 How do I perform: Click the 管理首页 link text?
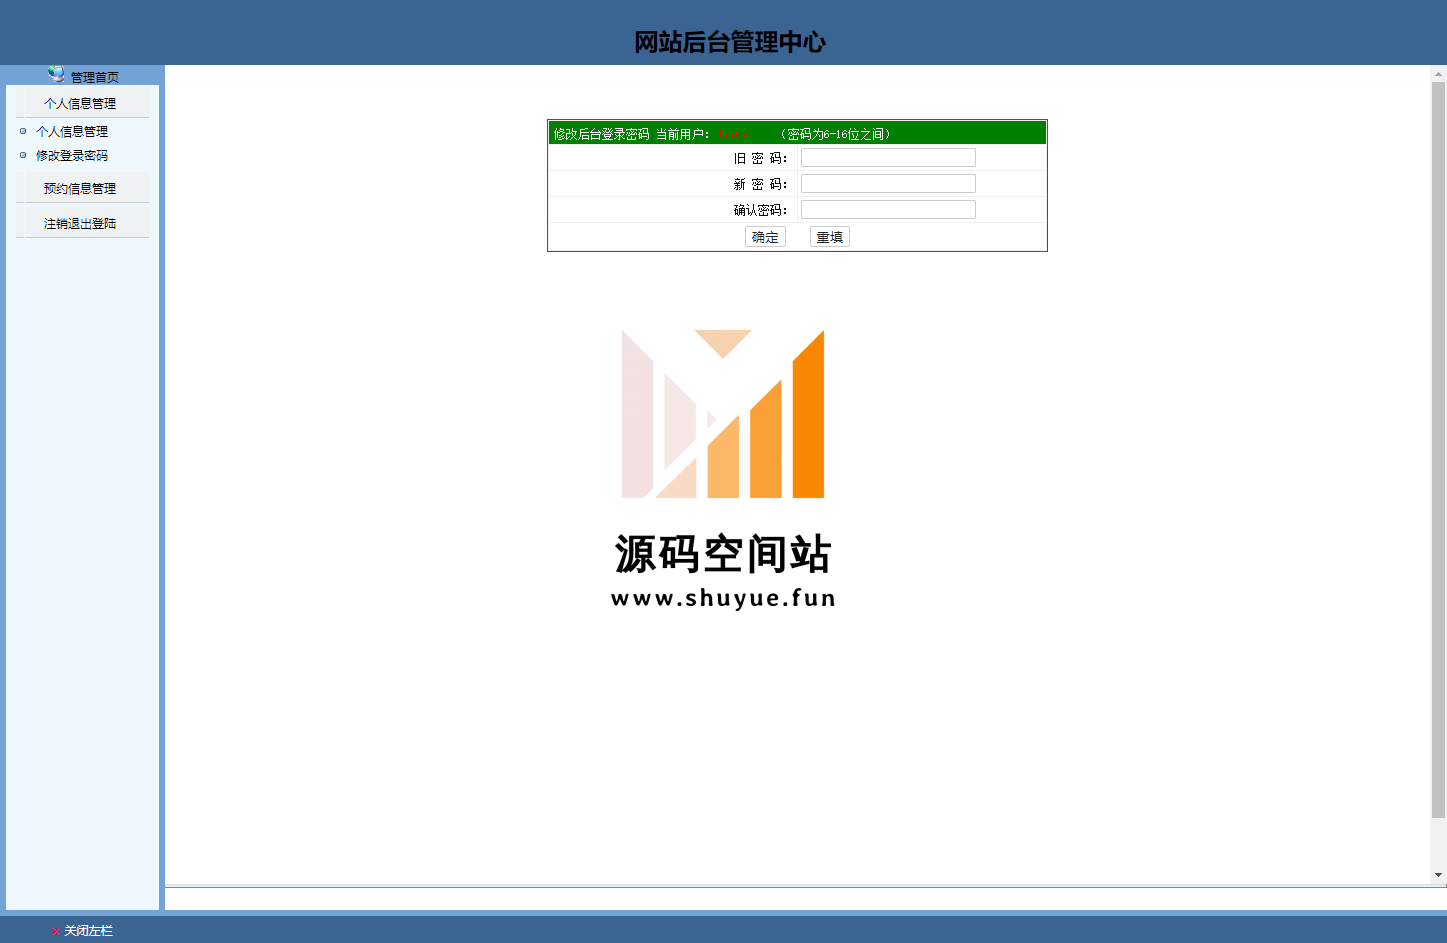point(95,77)
